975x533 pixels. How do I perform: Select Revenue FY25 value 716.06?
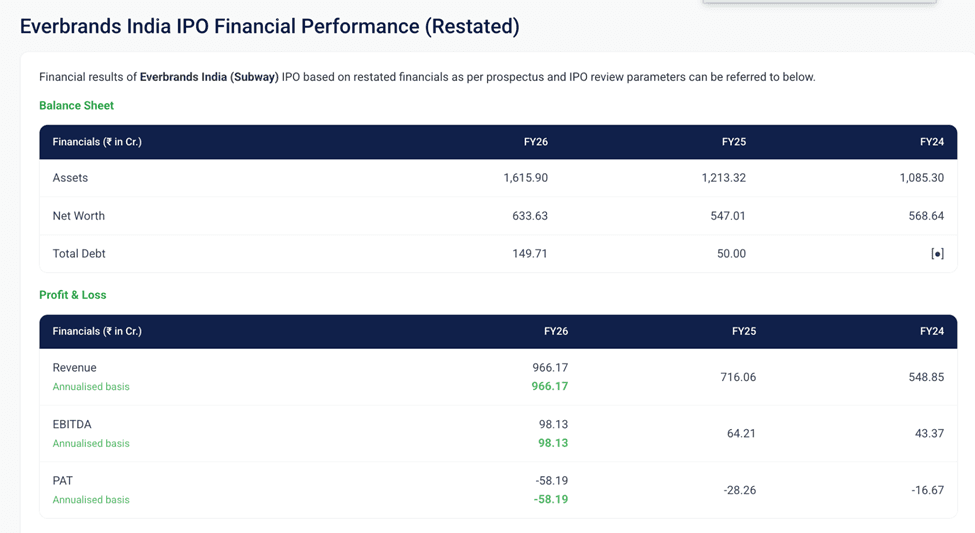point(738,377)
